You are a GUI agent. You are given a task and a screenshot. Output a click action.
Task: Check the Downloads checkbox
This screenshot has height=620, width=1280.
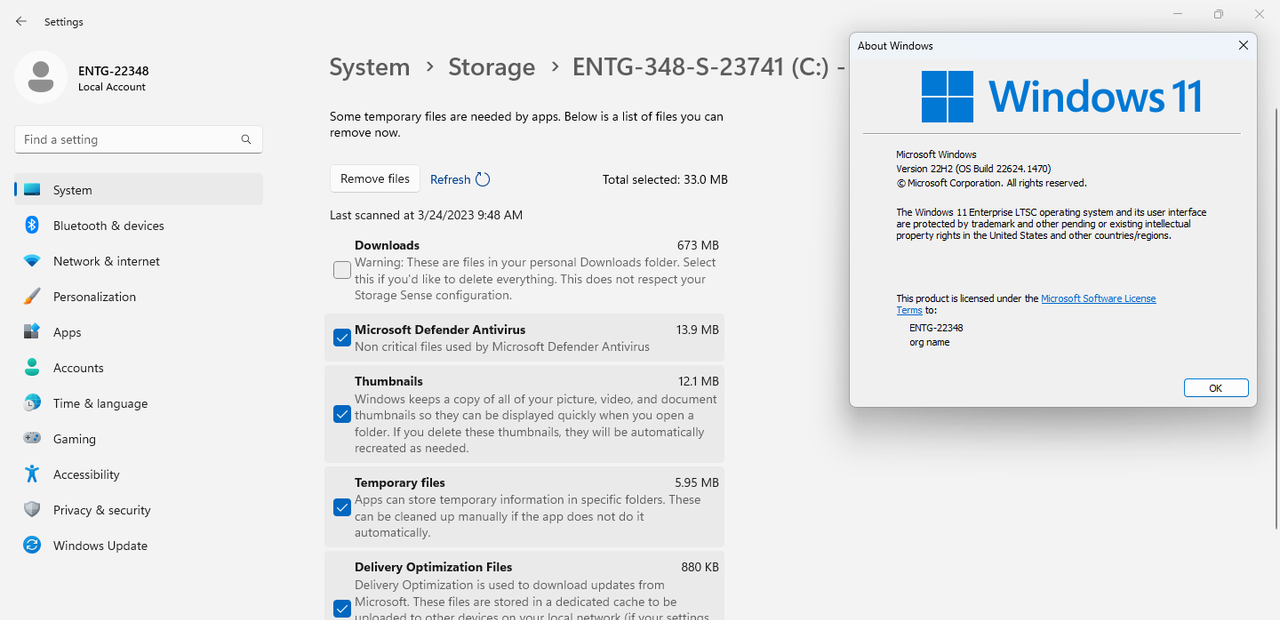[342, 270]
